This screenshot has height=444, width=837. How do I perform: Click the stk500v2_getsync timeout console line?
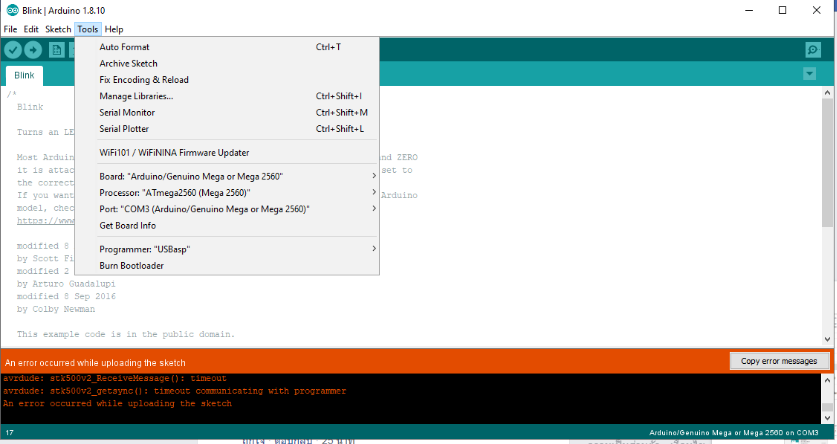[175, 391]
